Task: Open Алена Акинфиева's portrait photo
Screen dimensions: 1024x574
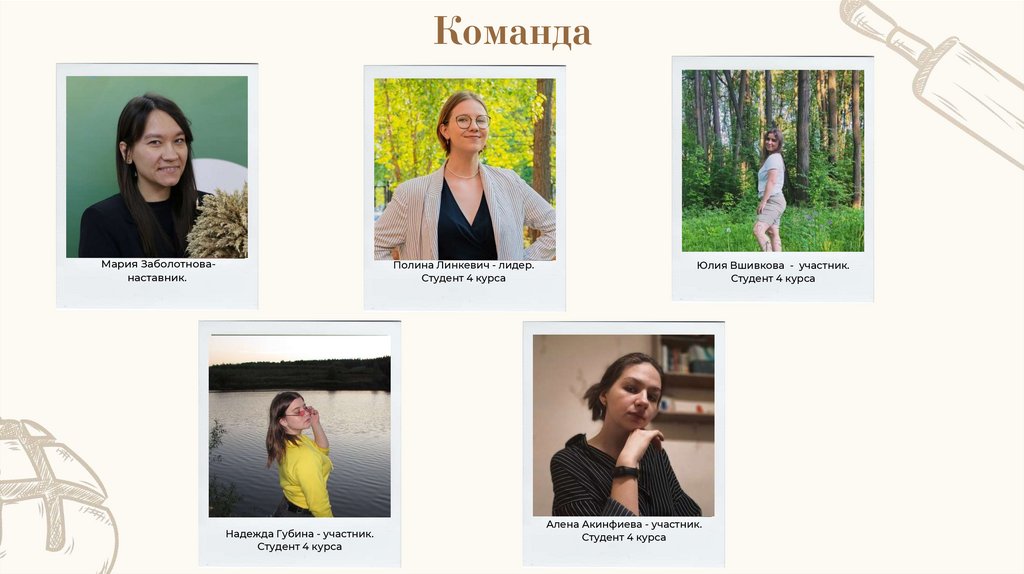Action: tap(624, 425)
